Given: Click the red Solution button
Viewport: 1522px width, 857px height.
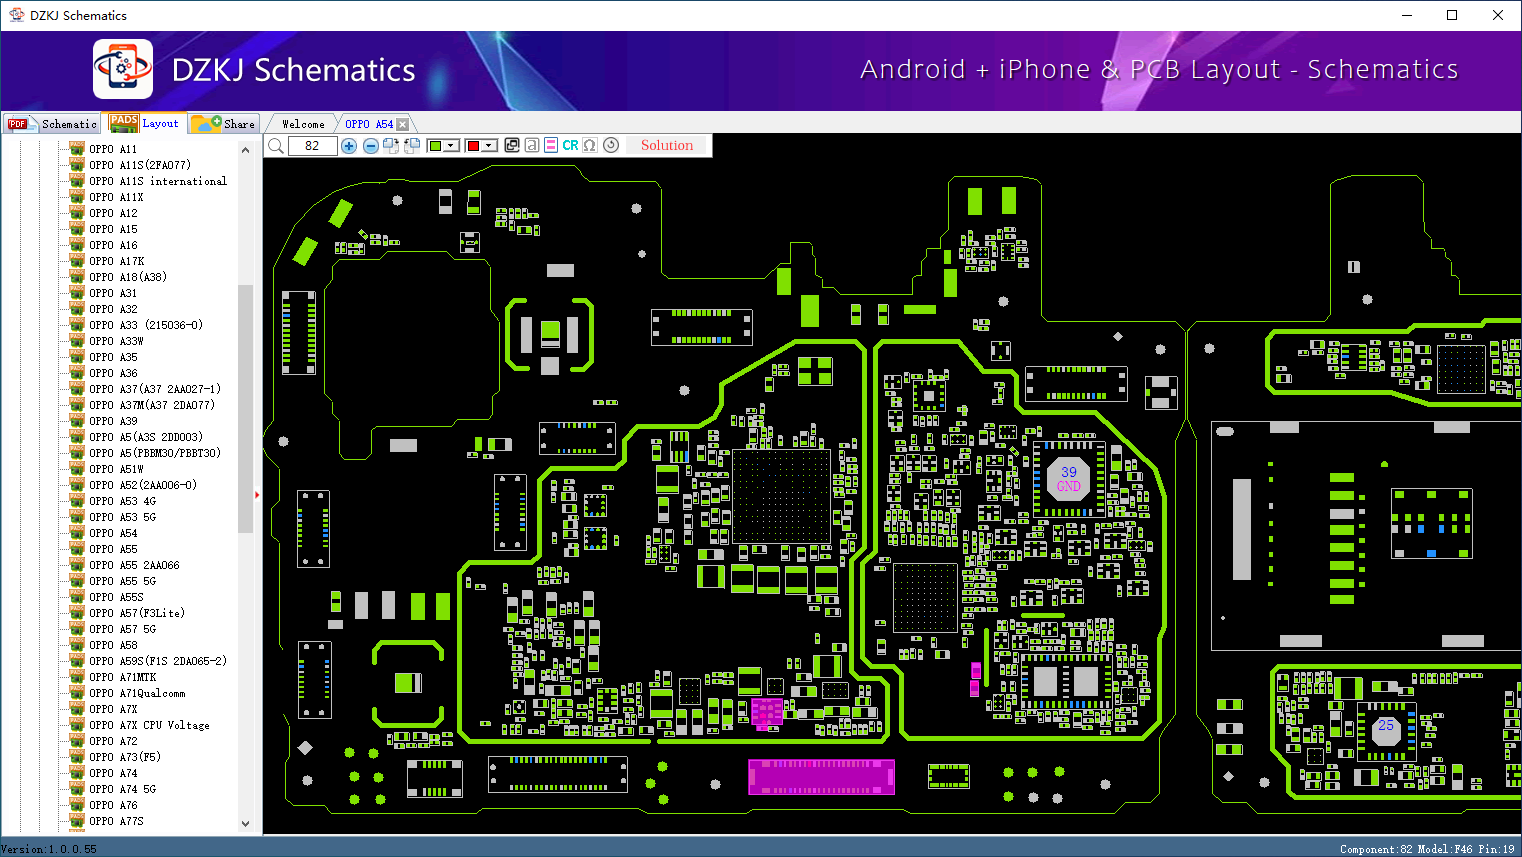Looking at the screenshot, I should 667,146.
